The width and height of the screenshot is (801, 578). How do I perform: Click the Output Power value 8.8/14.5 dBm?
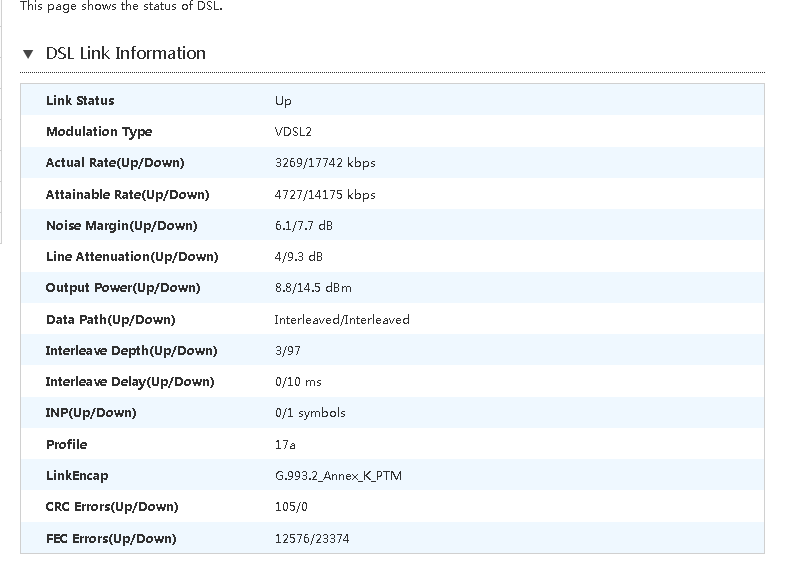click(313, 288)
